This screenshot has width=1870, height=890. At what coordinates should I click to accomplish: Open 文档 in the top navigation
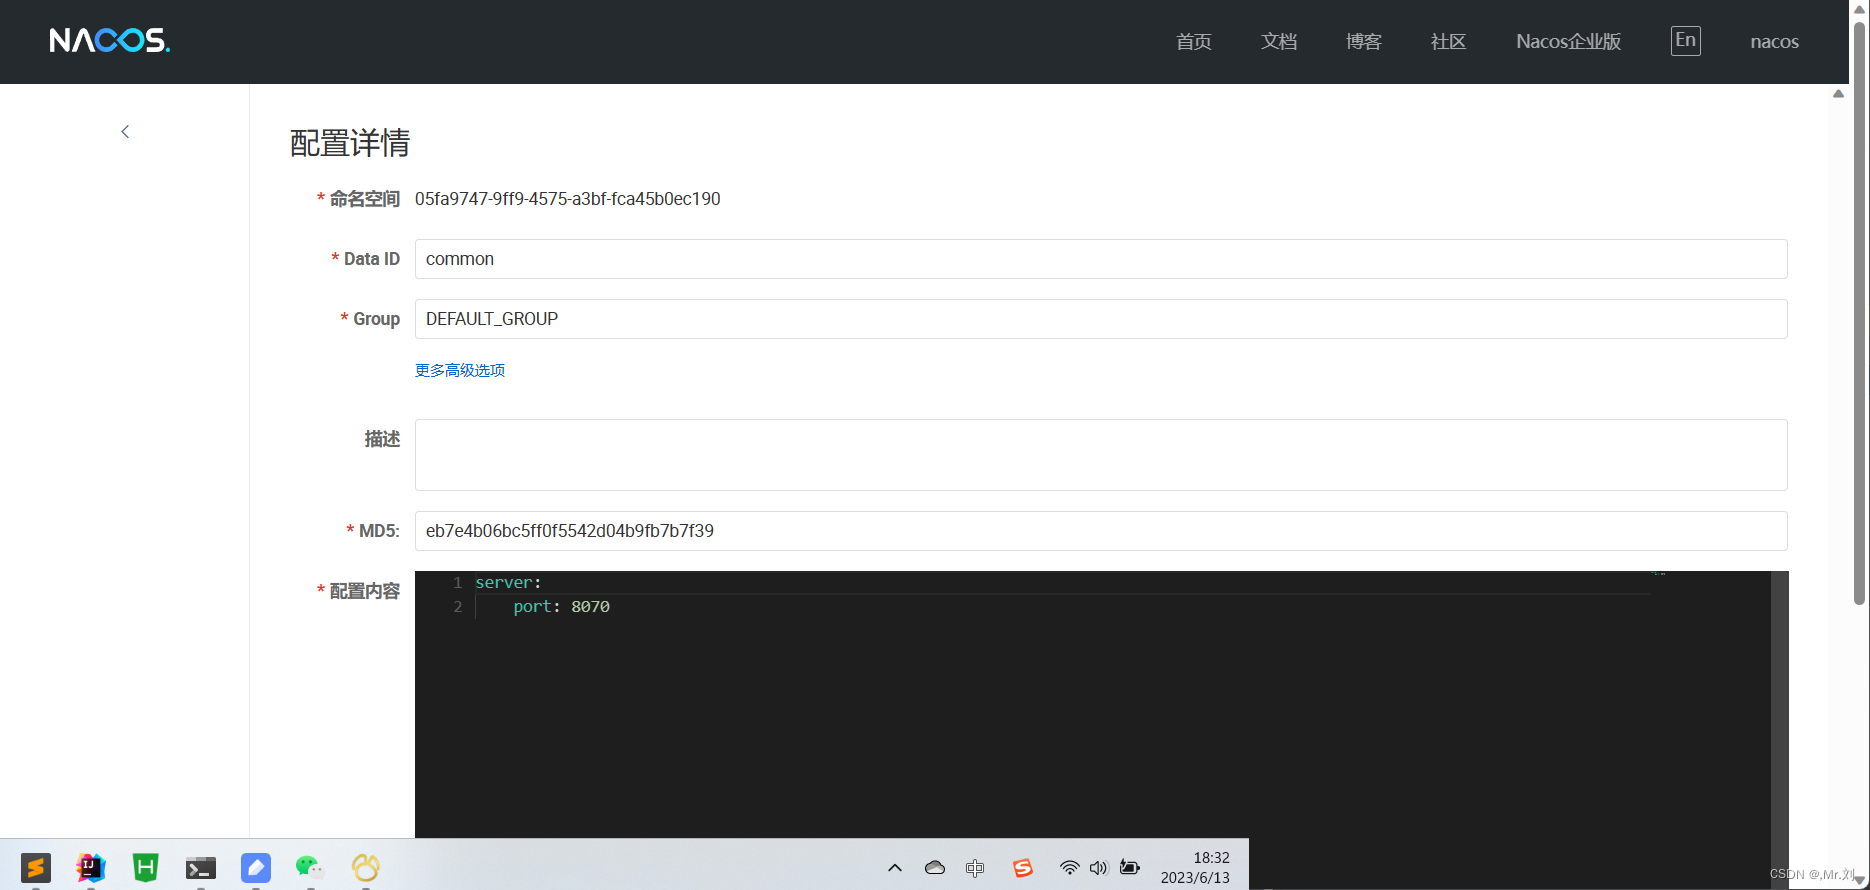click(1279, 41)
